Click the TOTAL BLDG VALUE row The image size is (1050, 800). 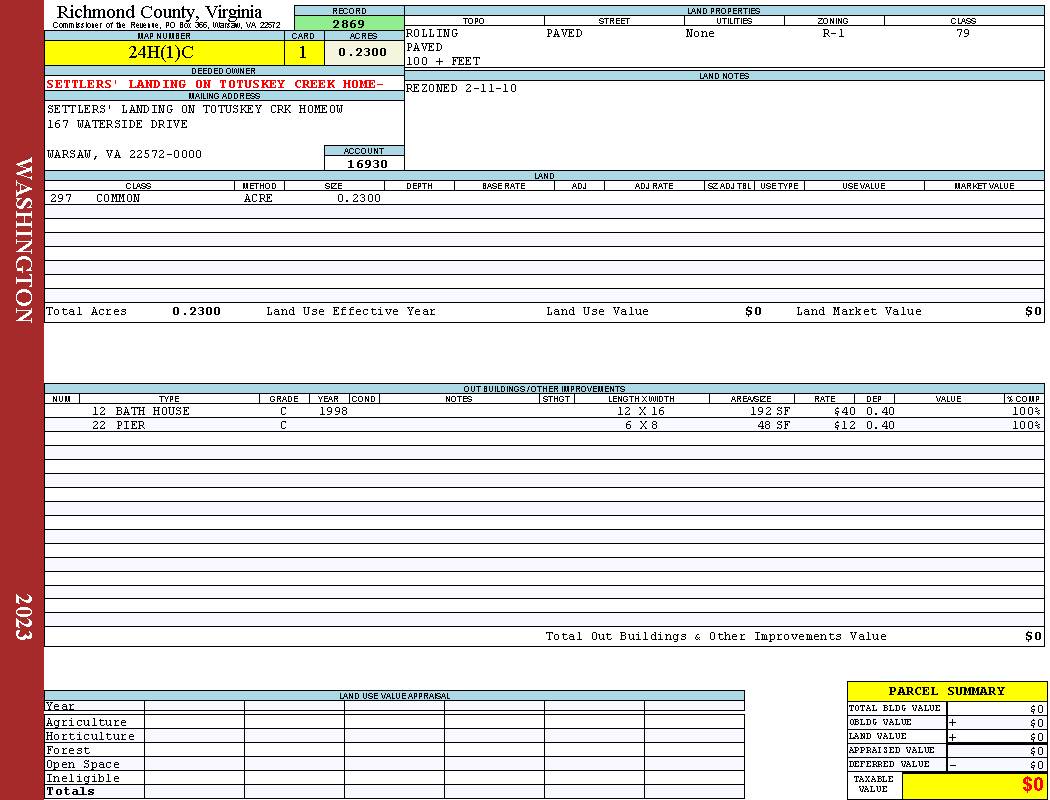947,708
